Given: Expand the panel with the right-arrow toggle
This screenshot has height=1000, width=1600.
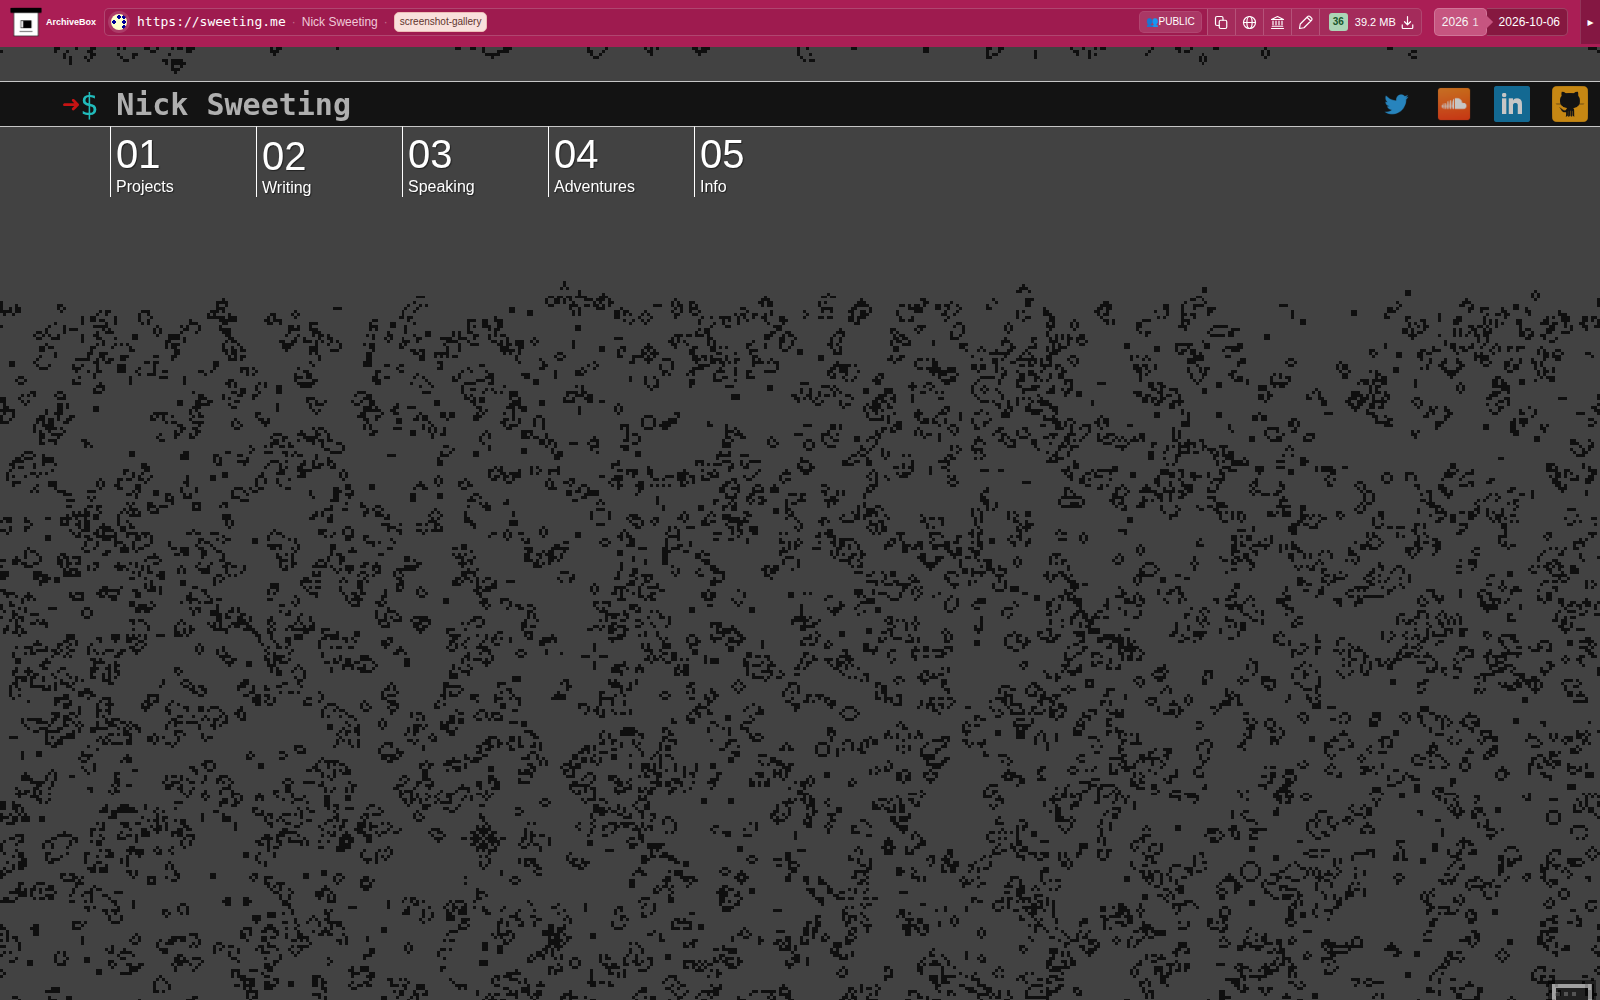Looking at the screenshot, I should [x=1590, y=22].
